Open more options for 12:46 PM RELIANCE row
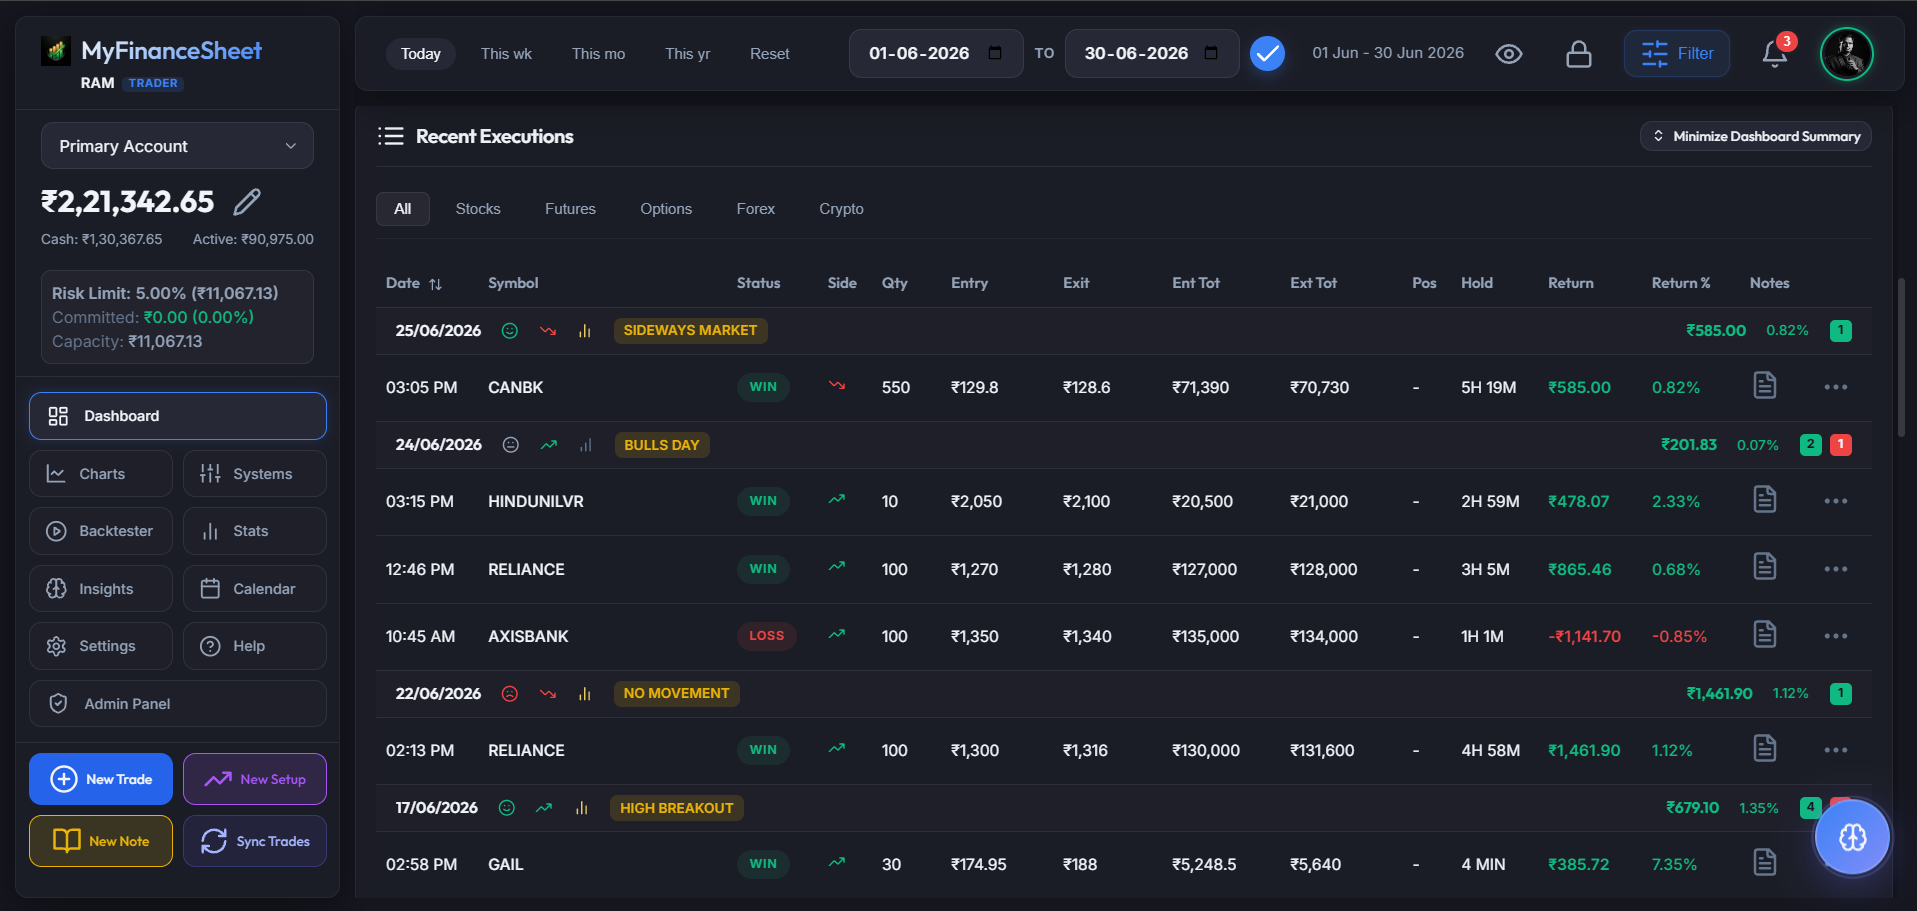The height and width of the screenshot is (911, 1917). click(x=1836, y=569)
